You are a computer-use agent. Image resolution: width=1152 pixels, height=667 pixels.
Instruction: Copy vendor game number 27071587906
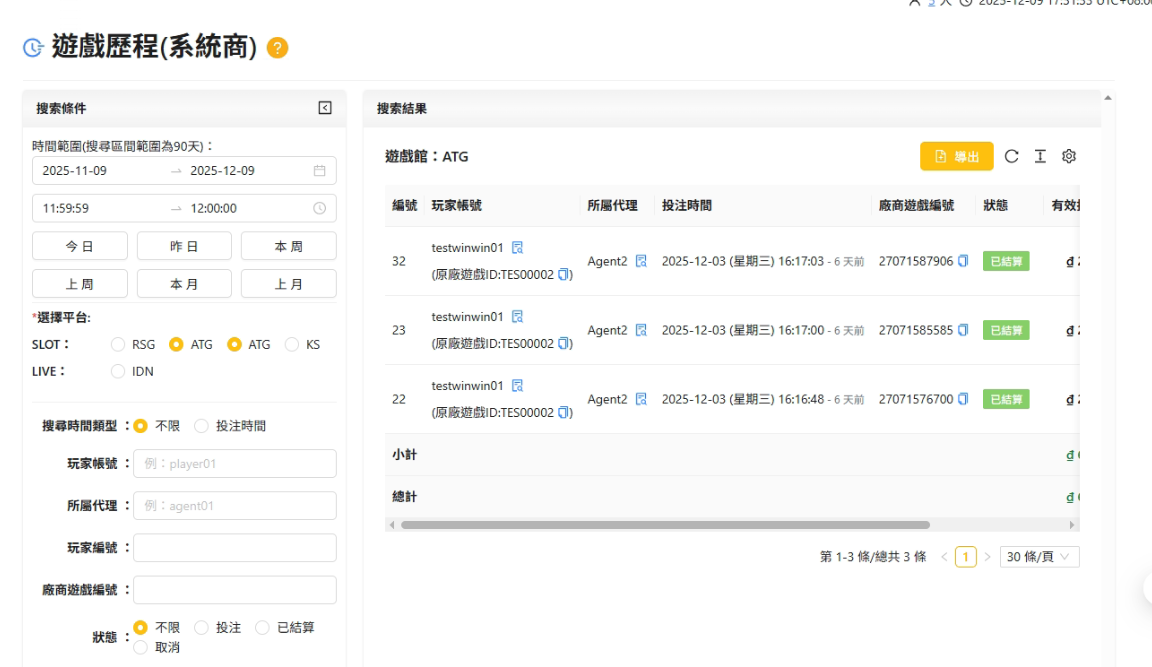click(x=963, y=261)
